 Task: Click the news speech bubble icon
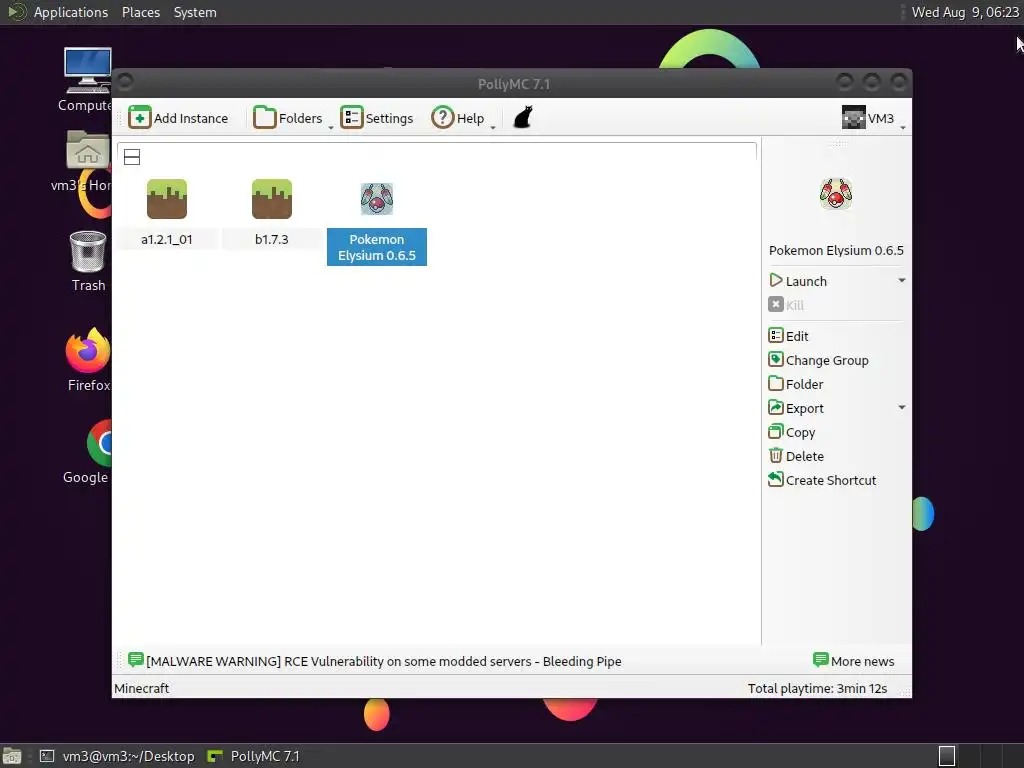[136, 660]
